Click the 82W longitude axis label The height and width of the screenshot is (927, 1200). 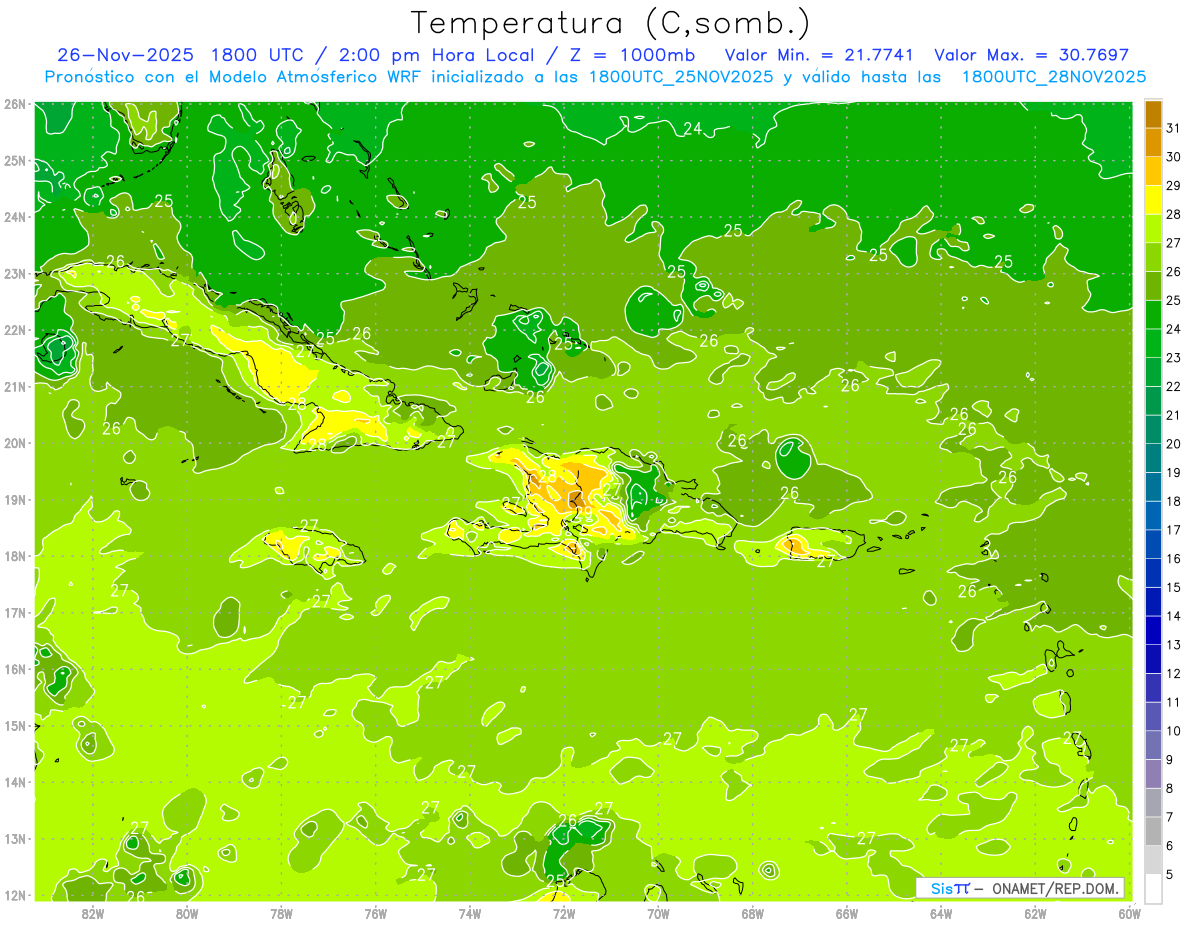tap(92, 913)
